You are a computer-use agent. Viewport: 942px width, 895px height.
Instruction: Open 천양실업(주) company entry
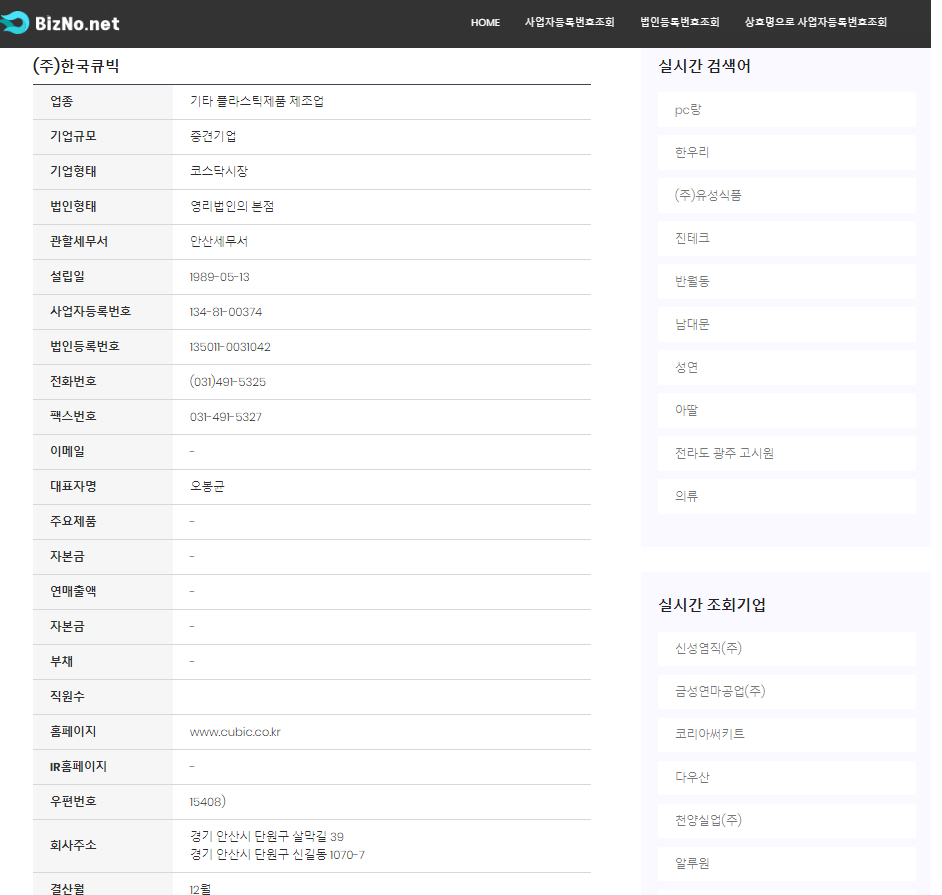[x=786, y=821]
